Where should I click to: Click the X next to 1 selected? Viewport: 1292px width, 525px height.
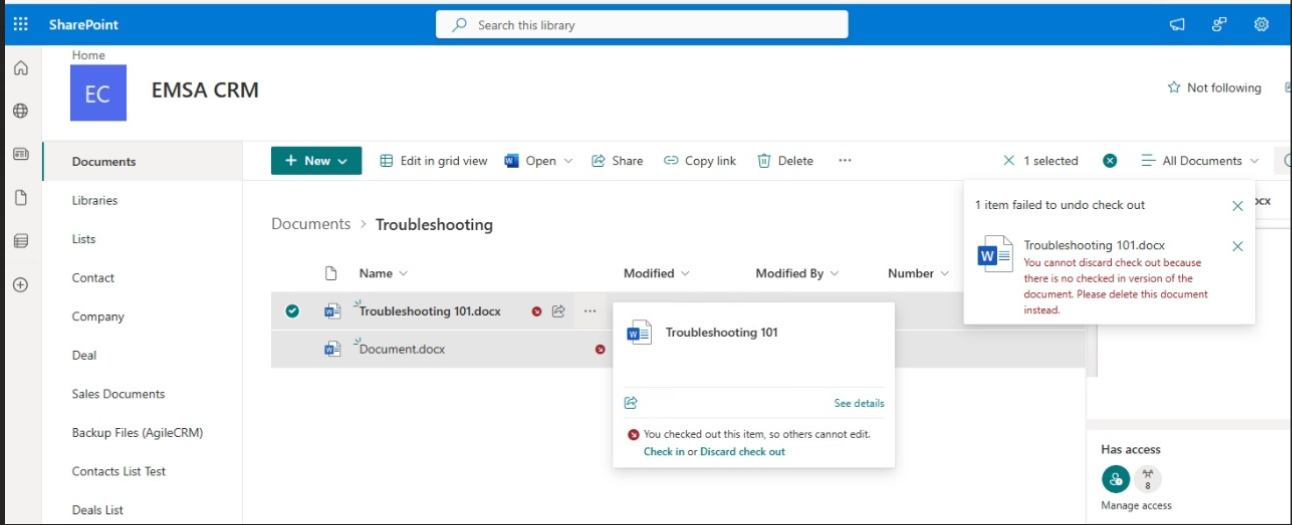tap(1008, 161)
